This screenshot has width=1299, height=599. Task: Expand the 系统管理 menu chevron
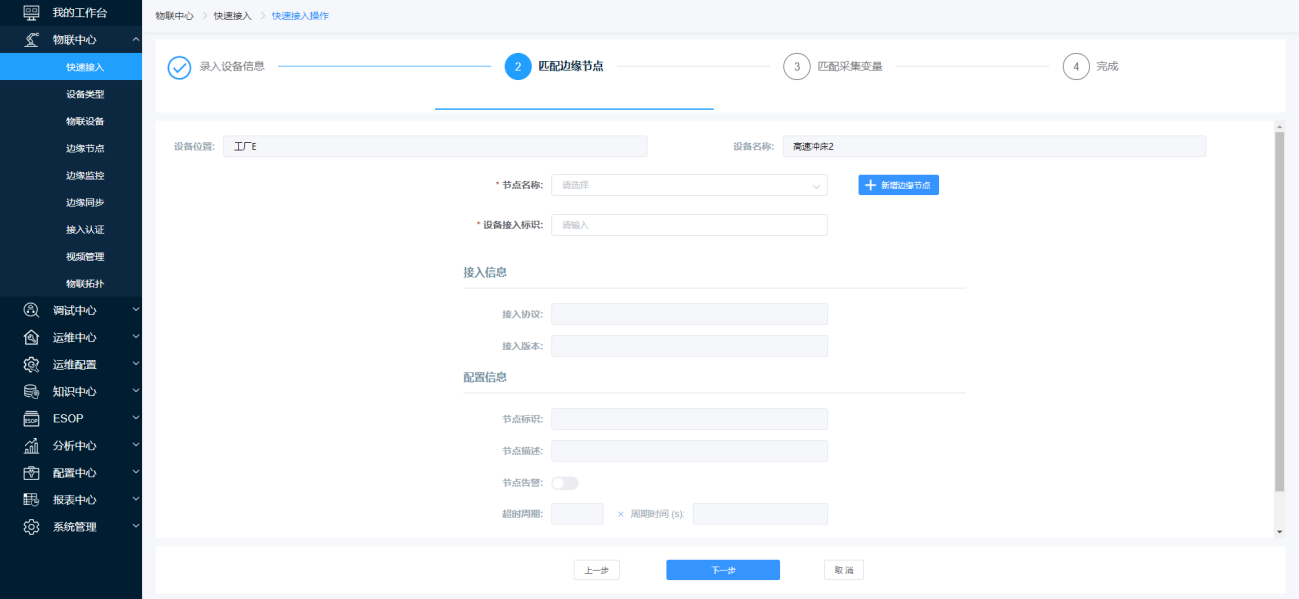click(x=136, y=526)
